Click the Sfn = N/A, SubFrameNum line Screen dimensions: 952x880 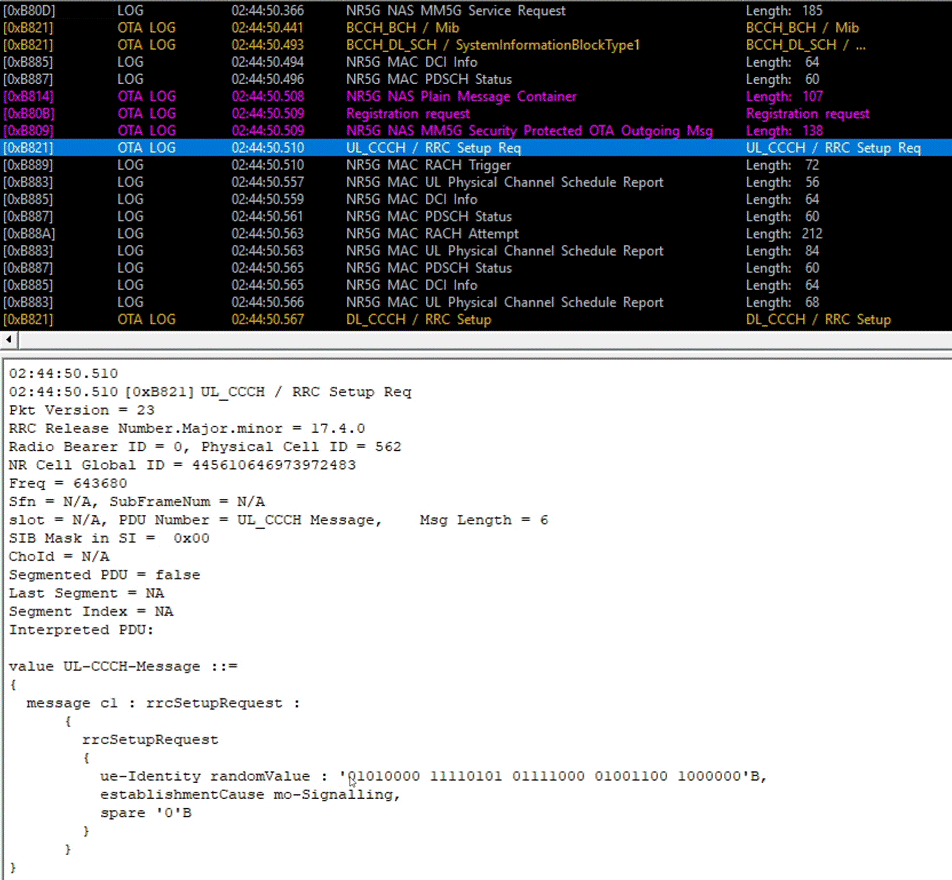click(137, 501)
